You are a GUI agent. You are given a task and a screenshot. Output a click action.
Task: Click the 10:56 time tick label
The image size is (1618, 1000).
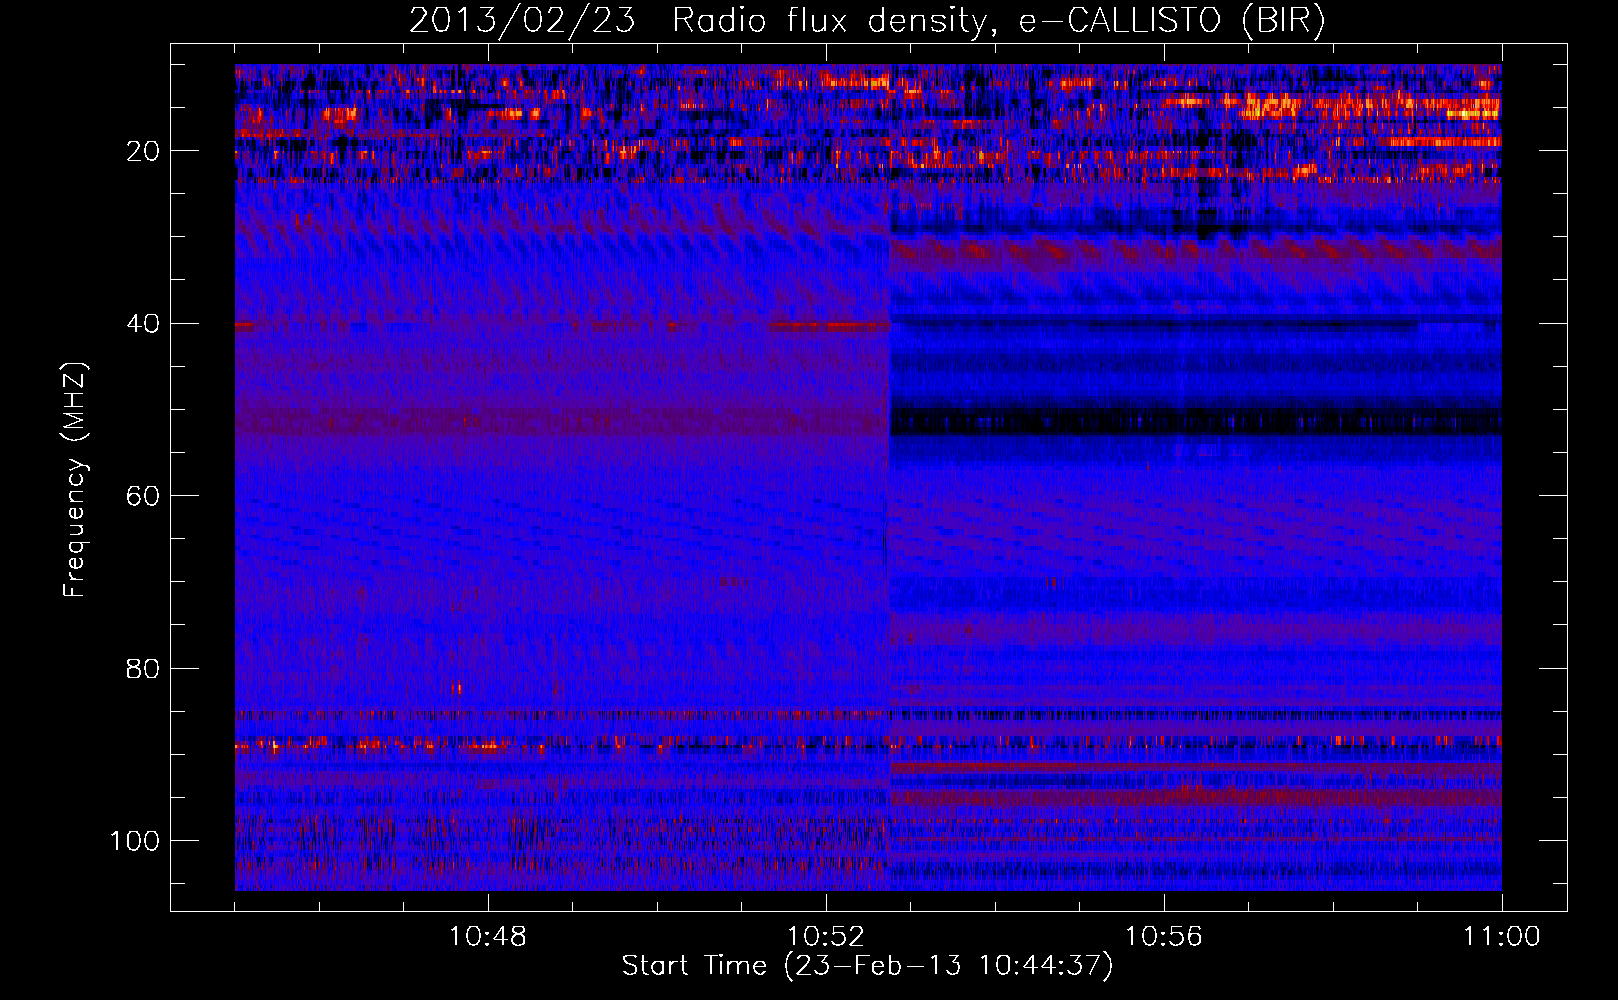point(1164,937)
